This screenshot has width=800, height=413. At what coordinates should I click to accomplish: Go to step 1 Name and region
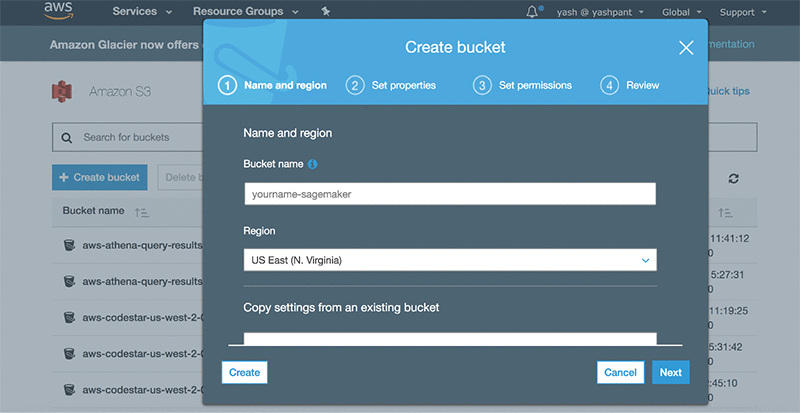(x=272, y=85)
